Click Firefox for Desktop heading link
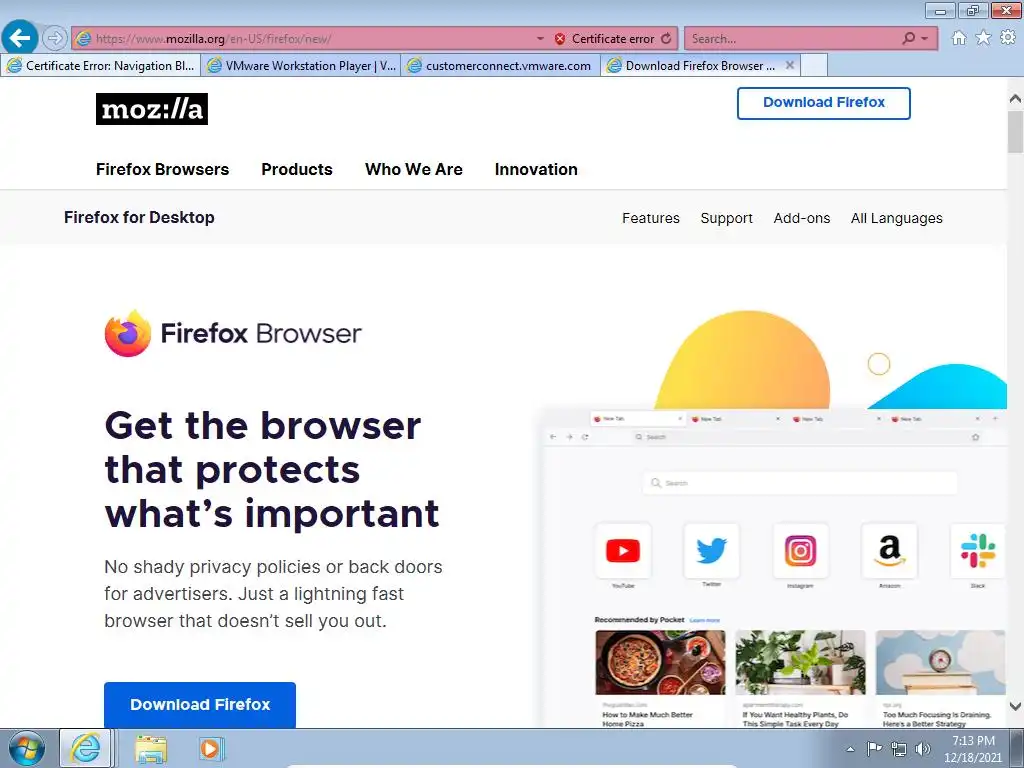 (x=138, y=217)
